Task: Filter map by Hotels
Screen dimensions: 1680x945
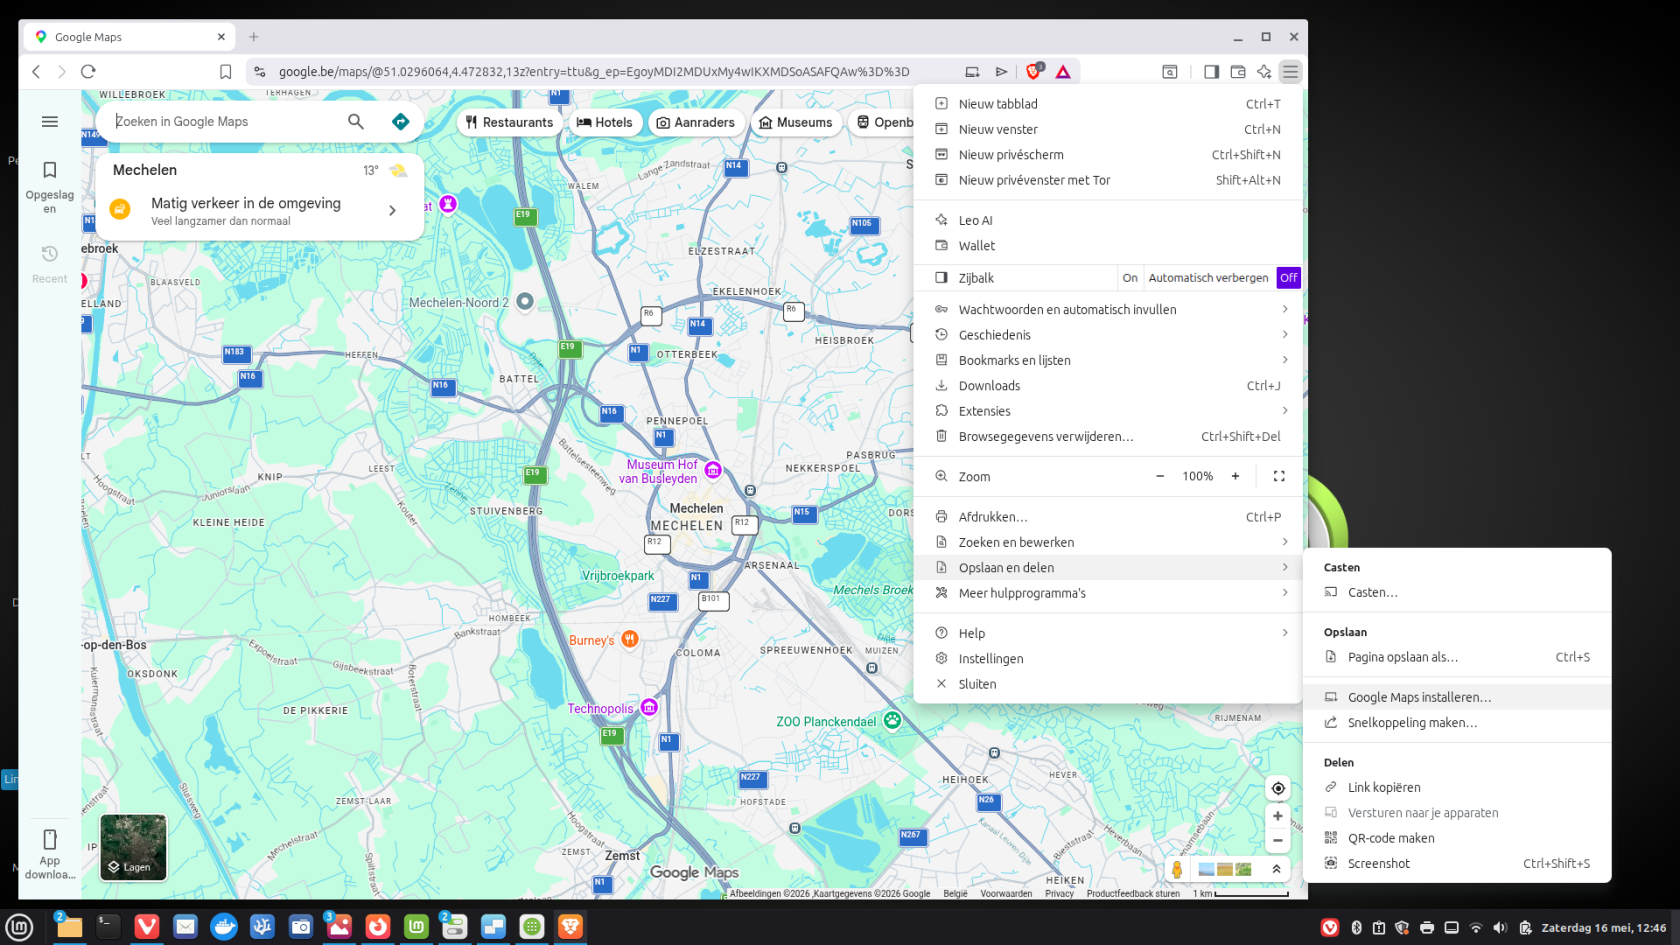Action: (x=605, y=122)
